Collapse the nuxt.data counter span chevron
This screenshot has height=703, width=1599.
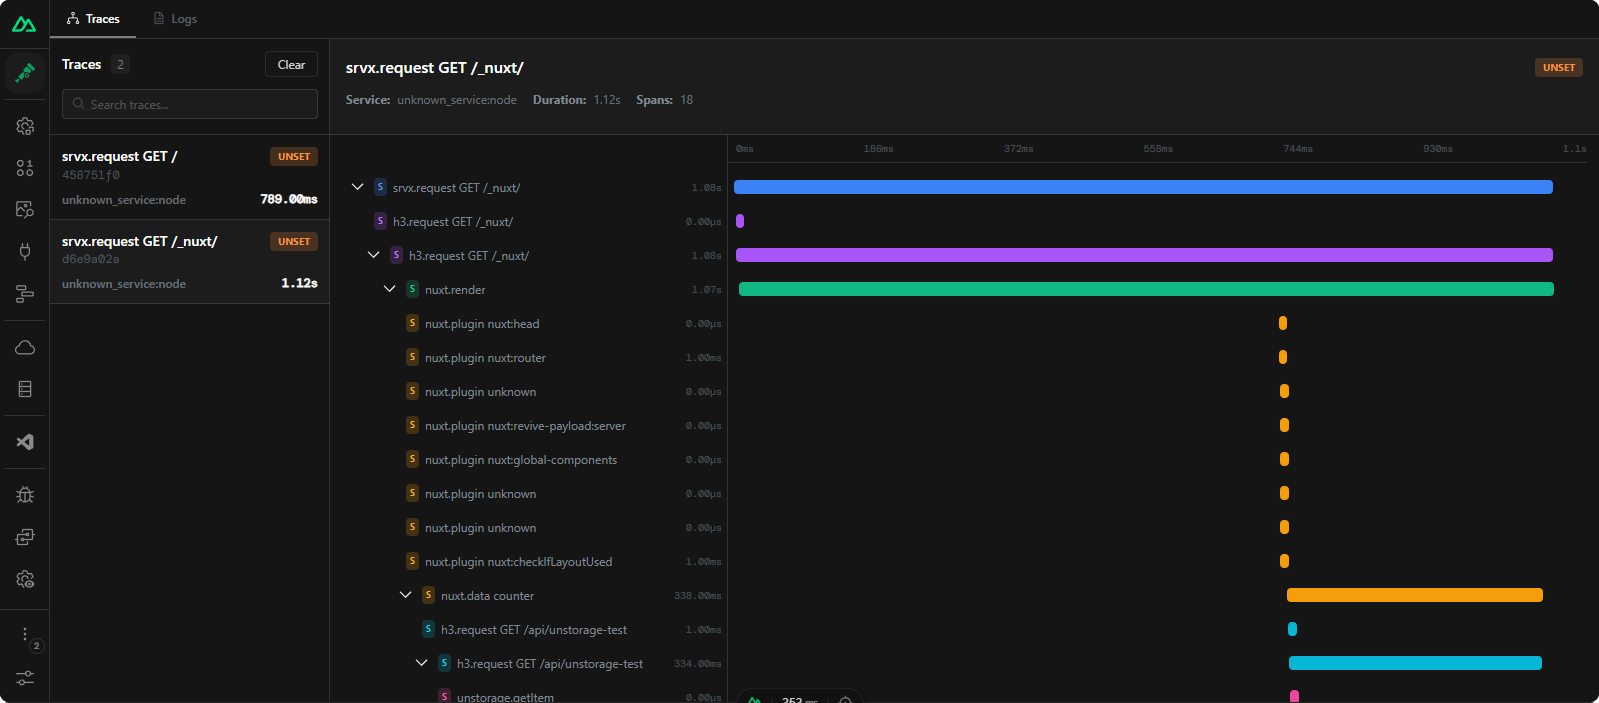point(405,595)
